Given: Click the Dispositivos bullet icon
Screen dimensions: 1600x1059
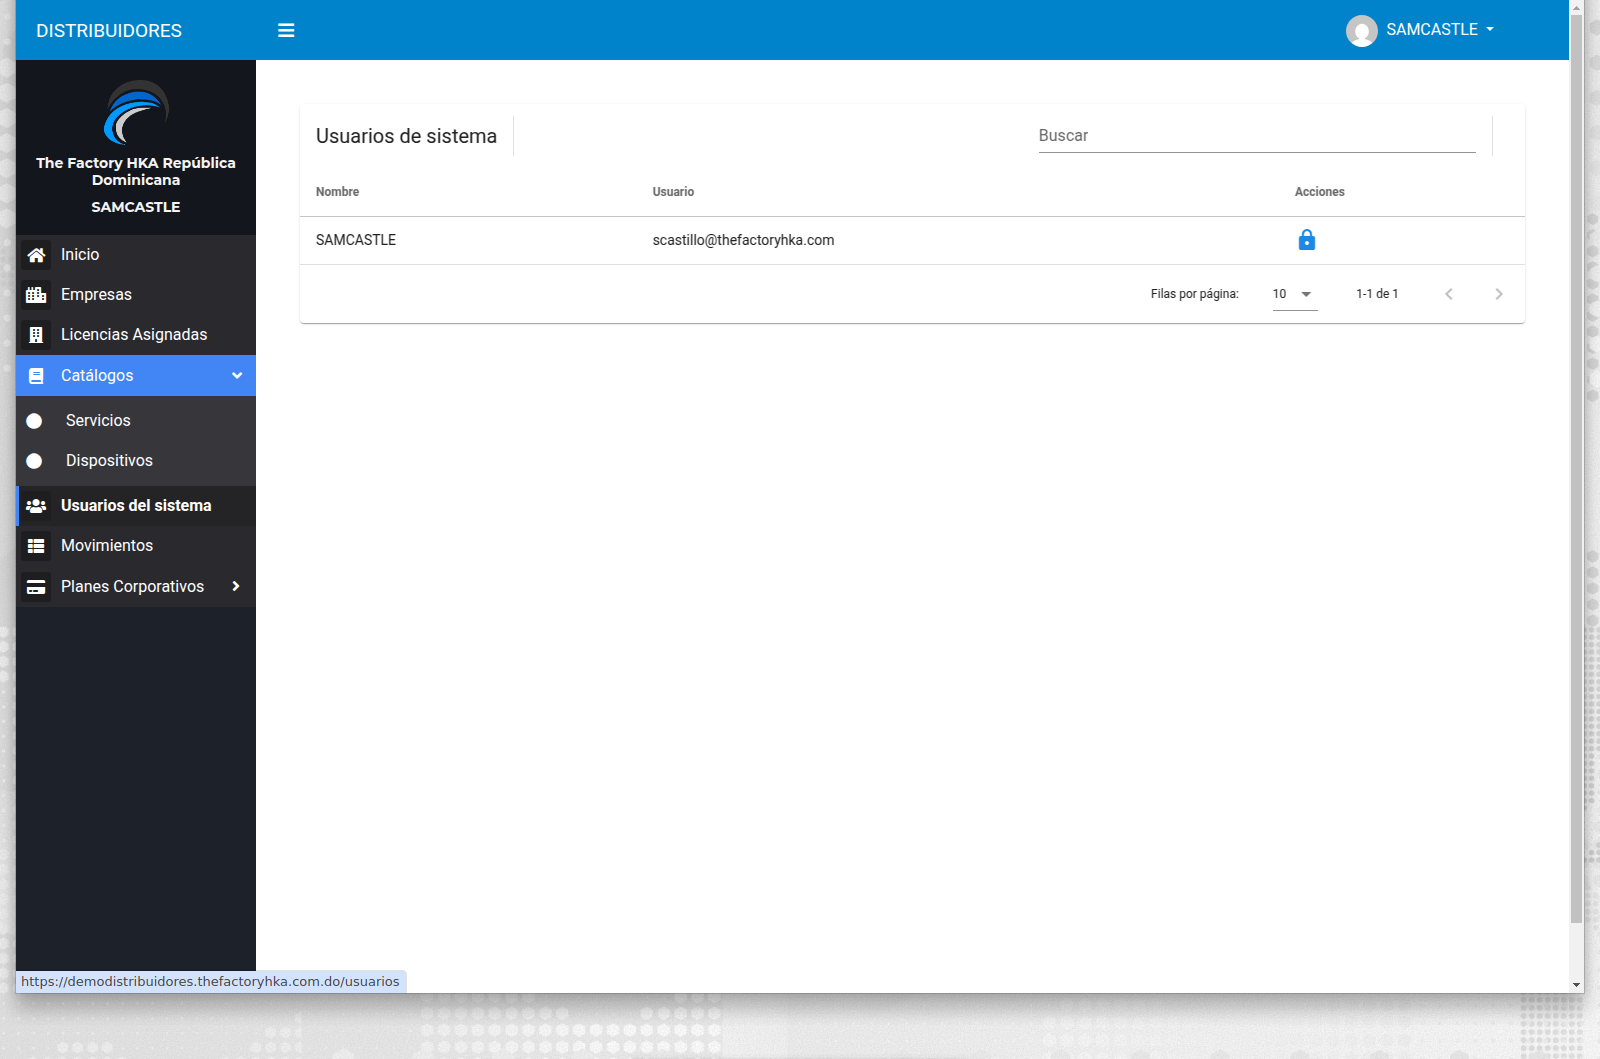Looking at the screenshot, I should pos(34,461).
